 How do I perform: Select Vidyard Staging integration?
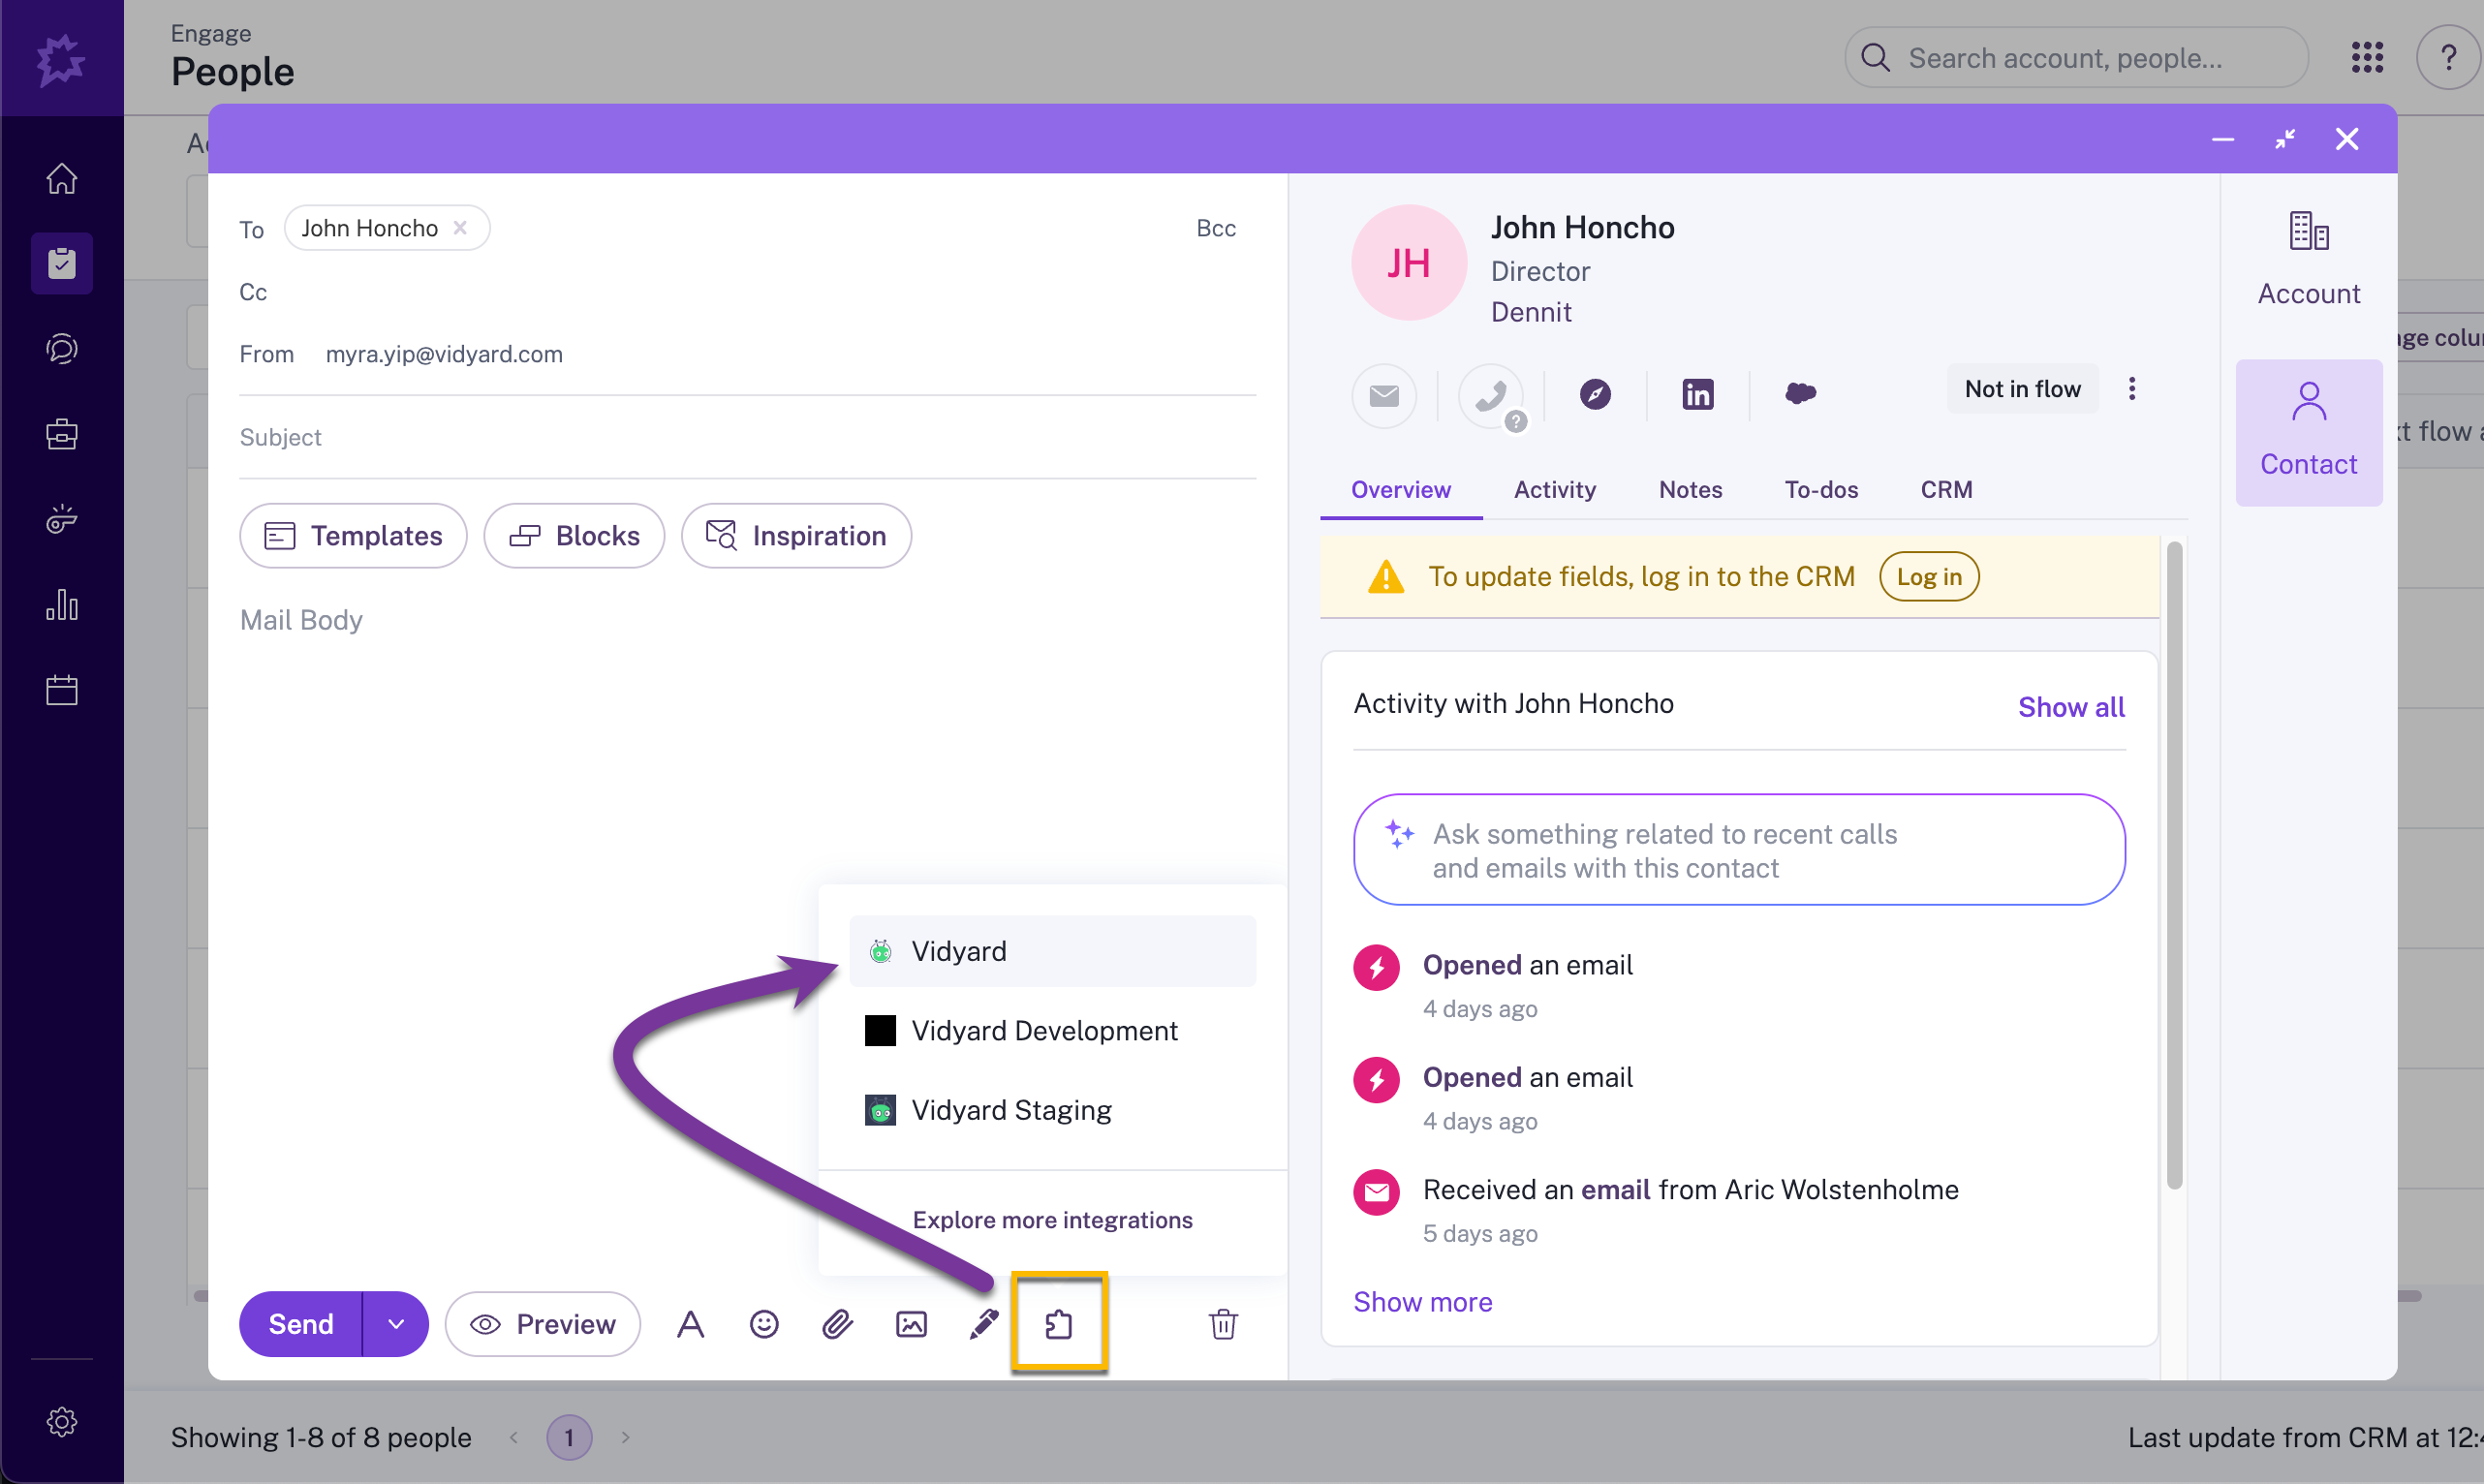(x=1052, y=1110)
